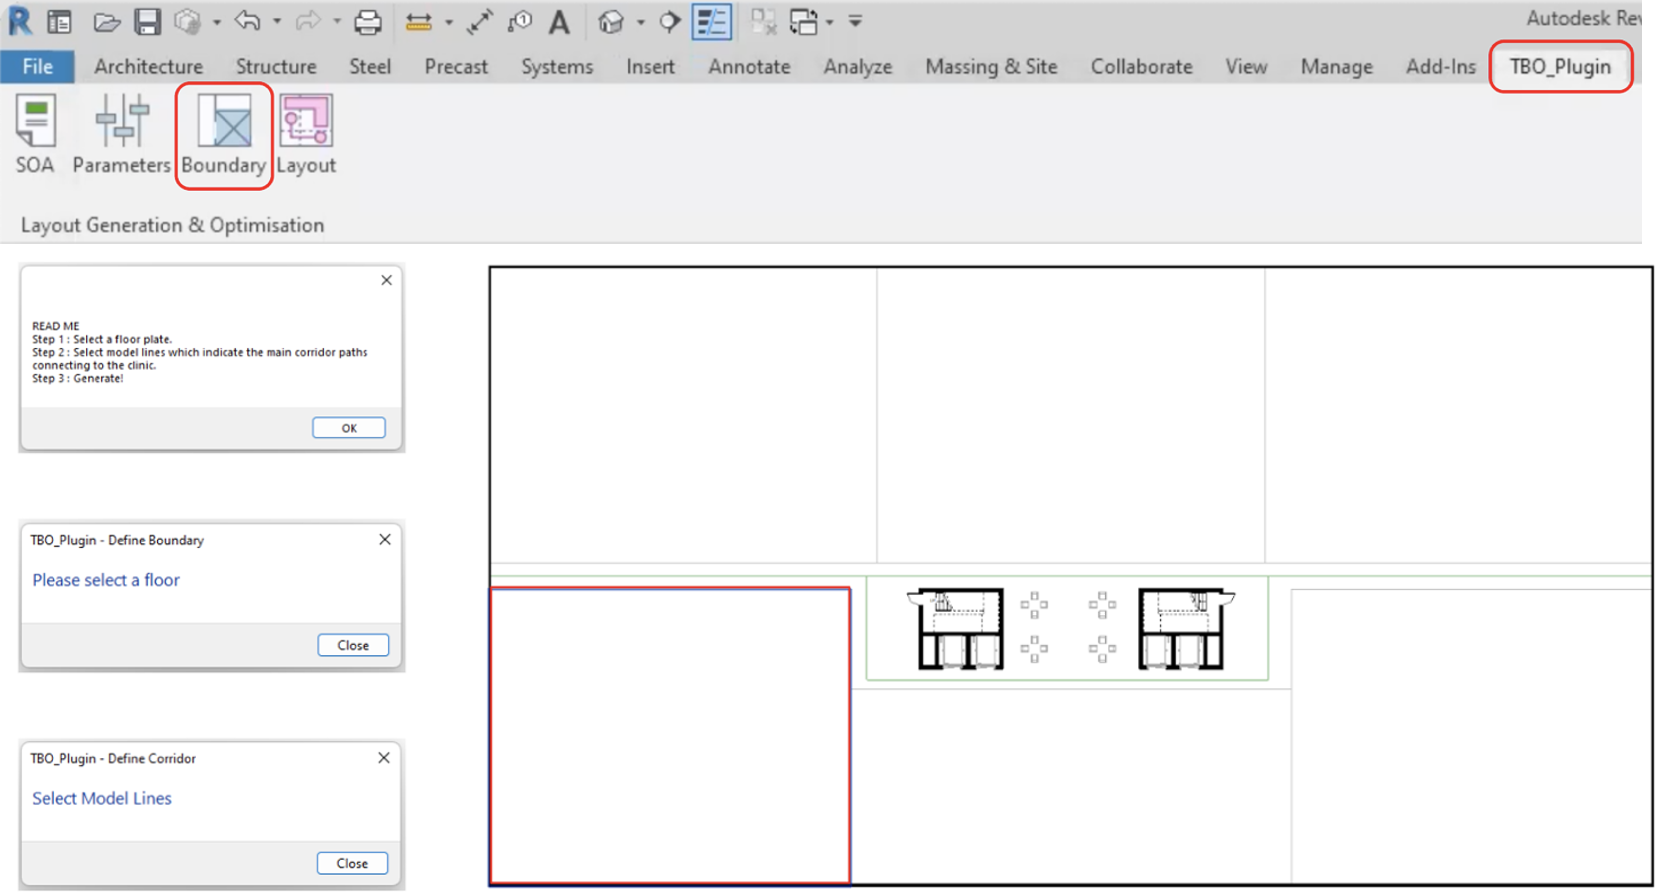Switch to the Architecture ribbon tab
The image size is (1658, 894).
148,67
